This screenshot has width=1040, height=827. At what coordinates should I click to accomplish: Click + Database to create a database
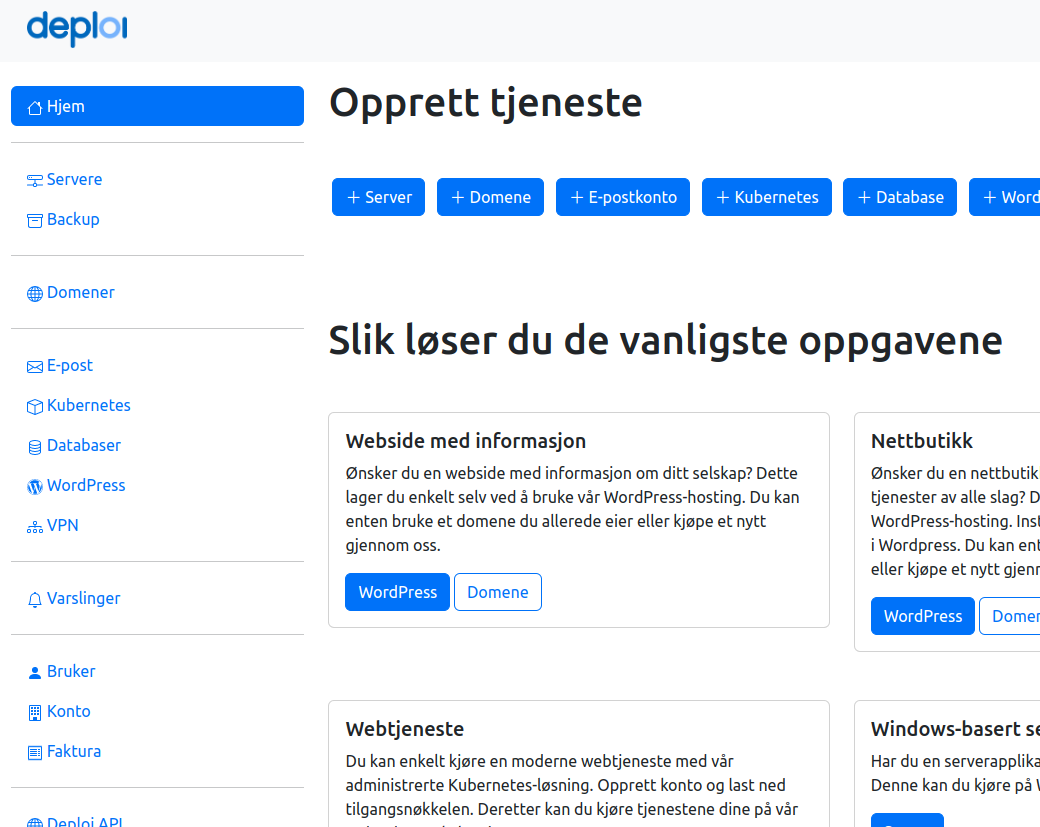pyautogui.click(x=899, y=197)
